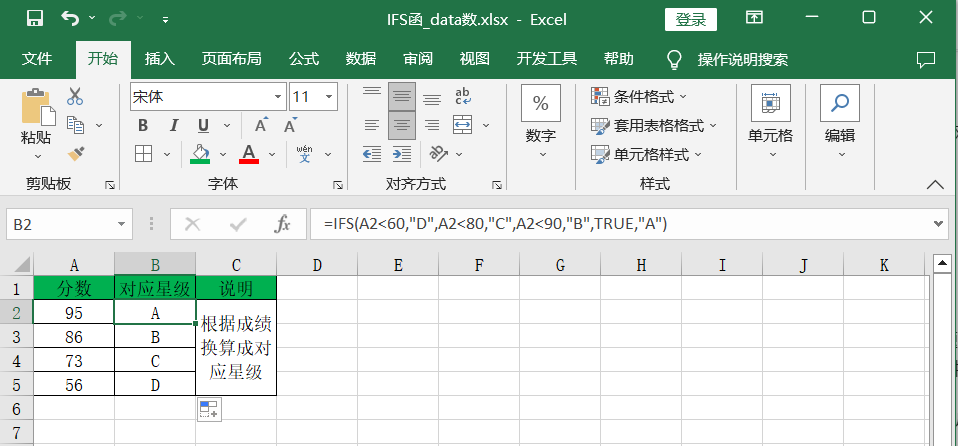Open the 剪贴板 dialog launcher
The width and height of the screenshot is (958, 446).
pyautogui.click(x=109, y=185)
